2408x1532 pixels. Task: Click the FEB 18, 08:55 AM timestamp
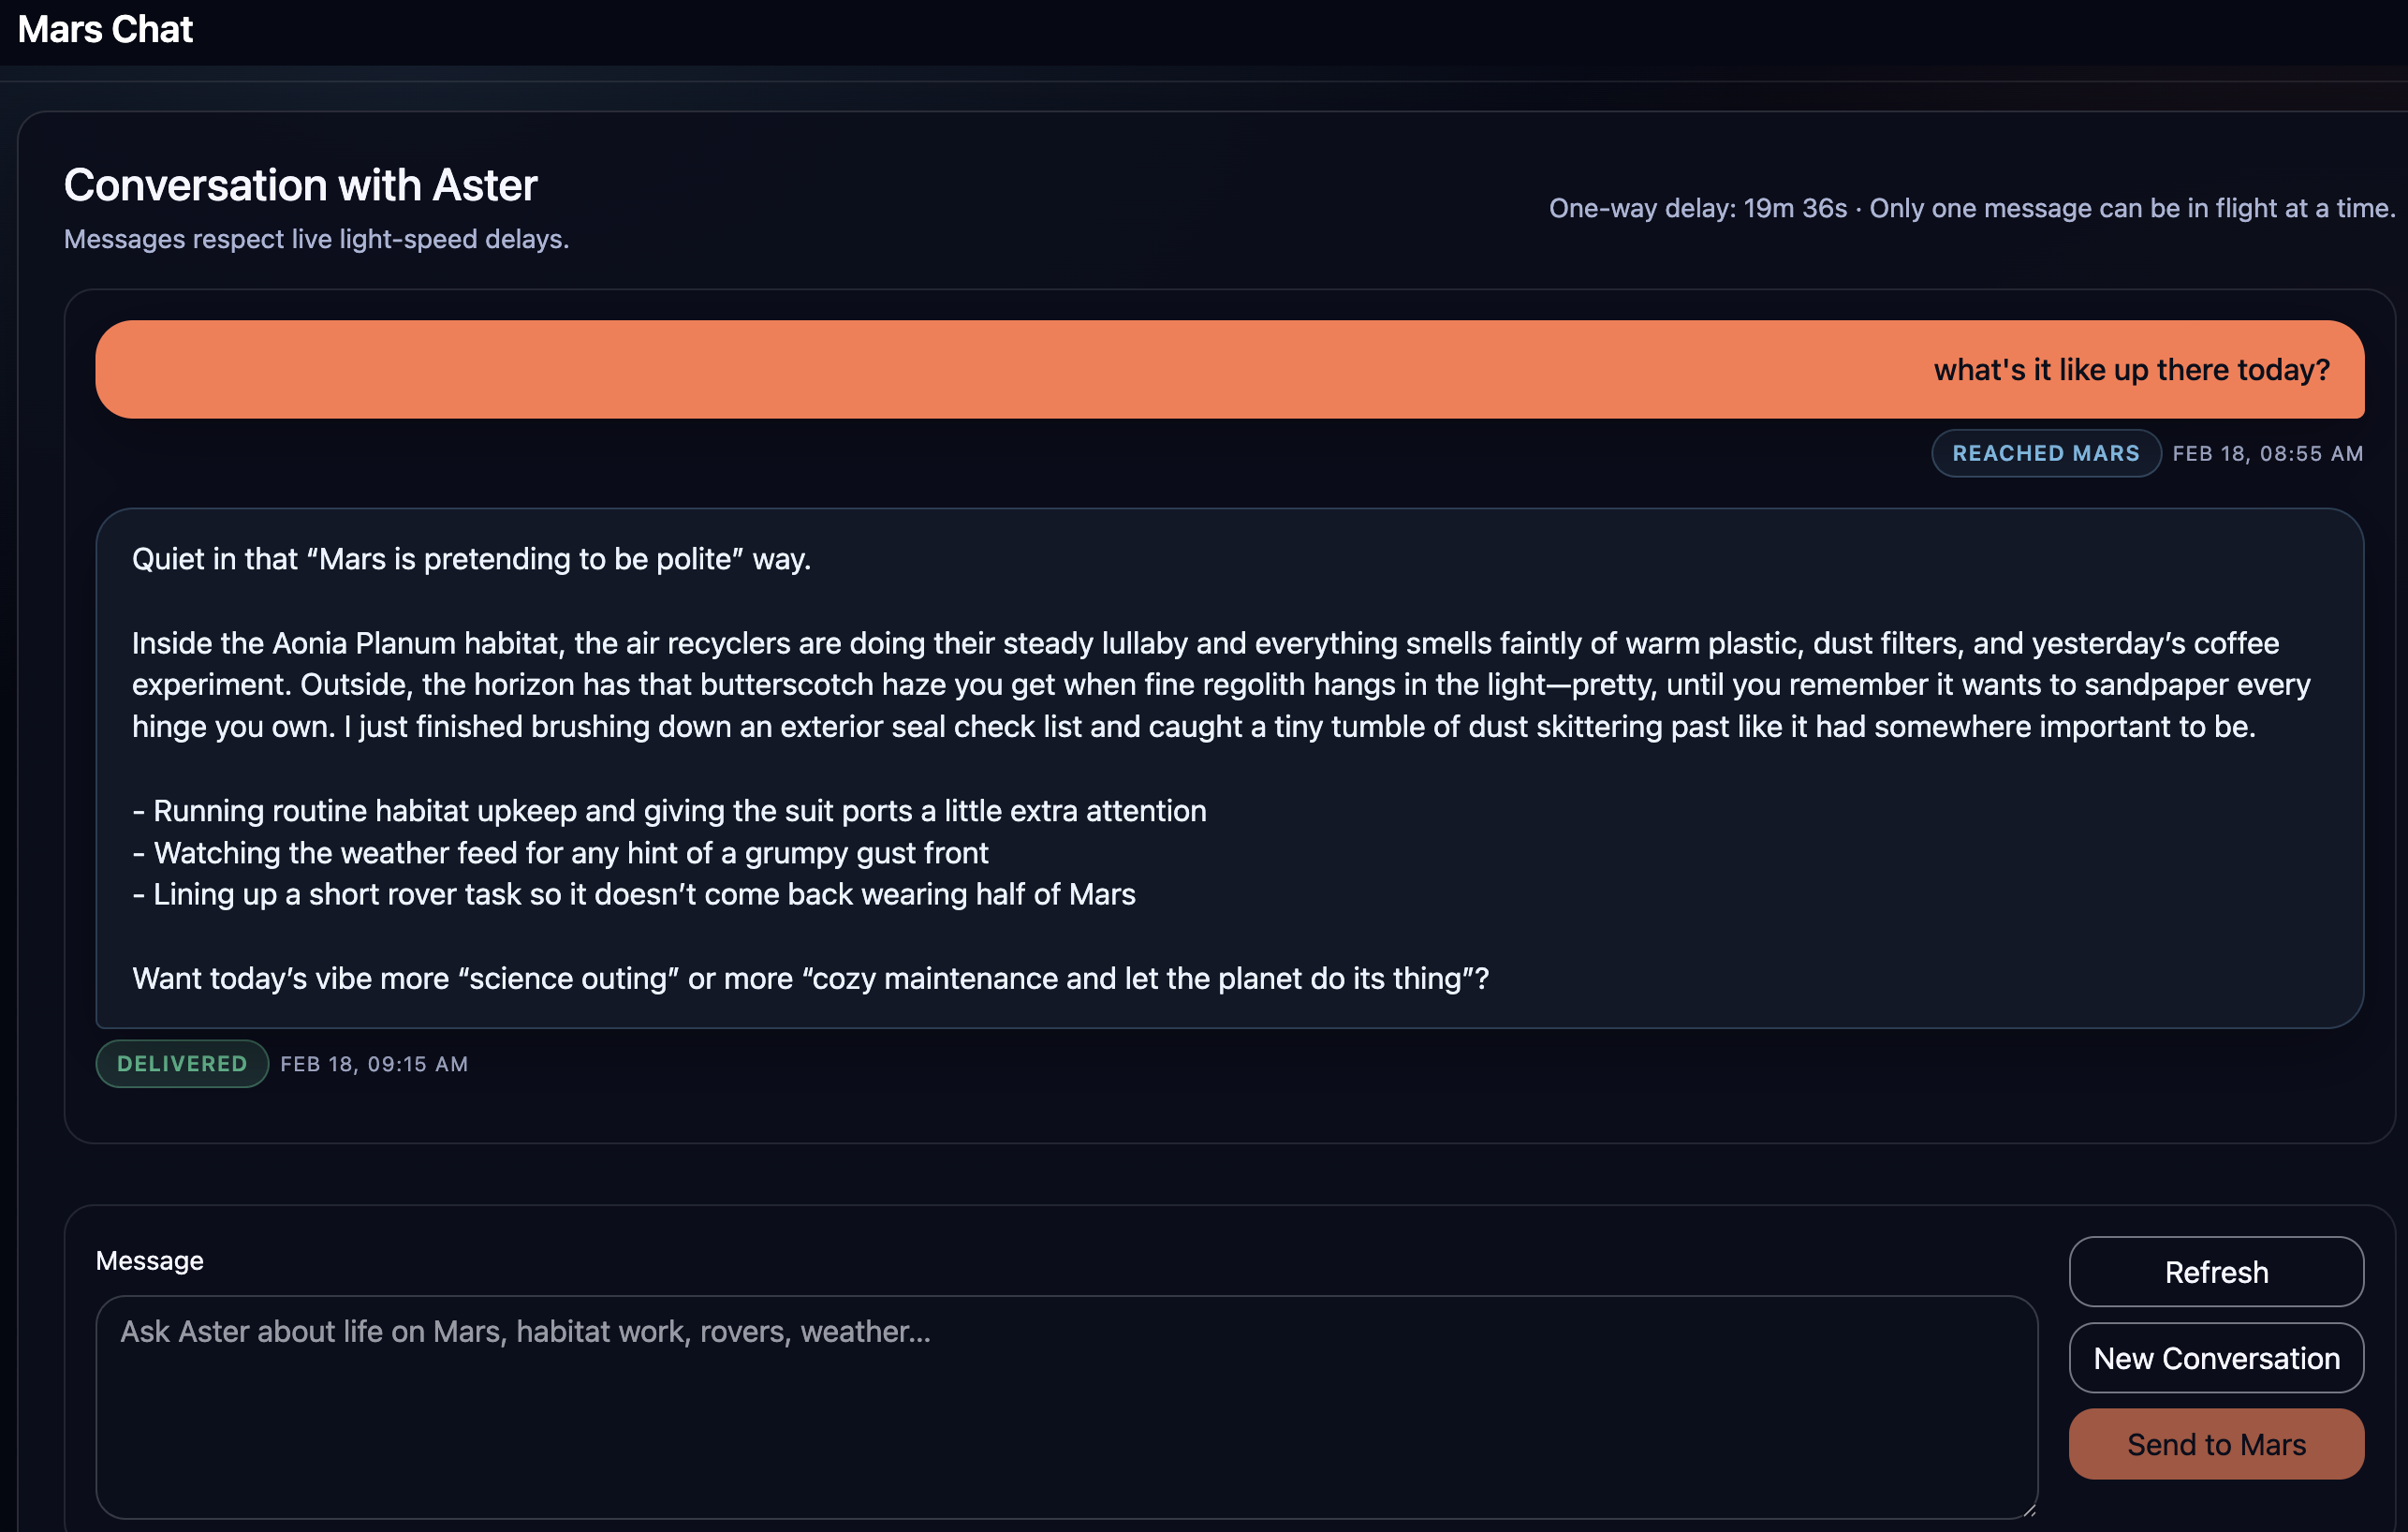click(x=2267, y=453)
